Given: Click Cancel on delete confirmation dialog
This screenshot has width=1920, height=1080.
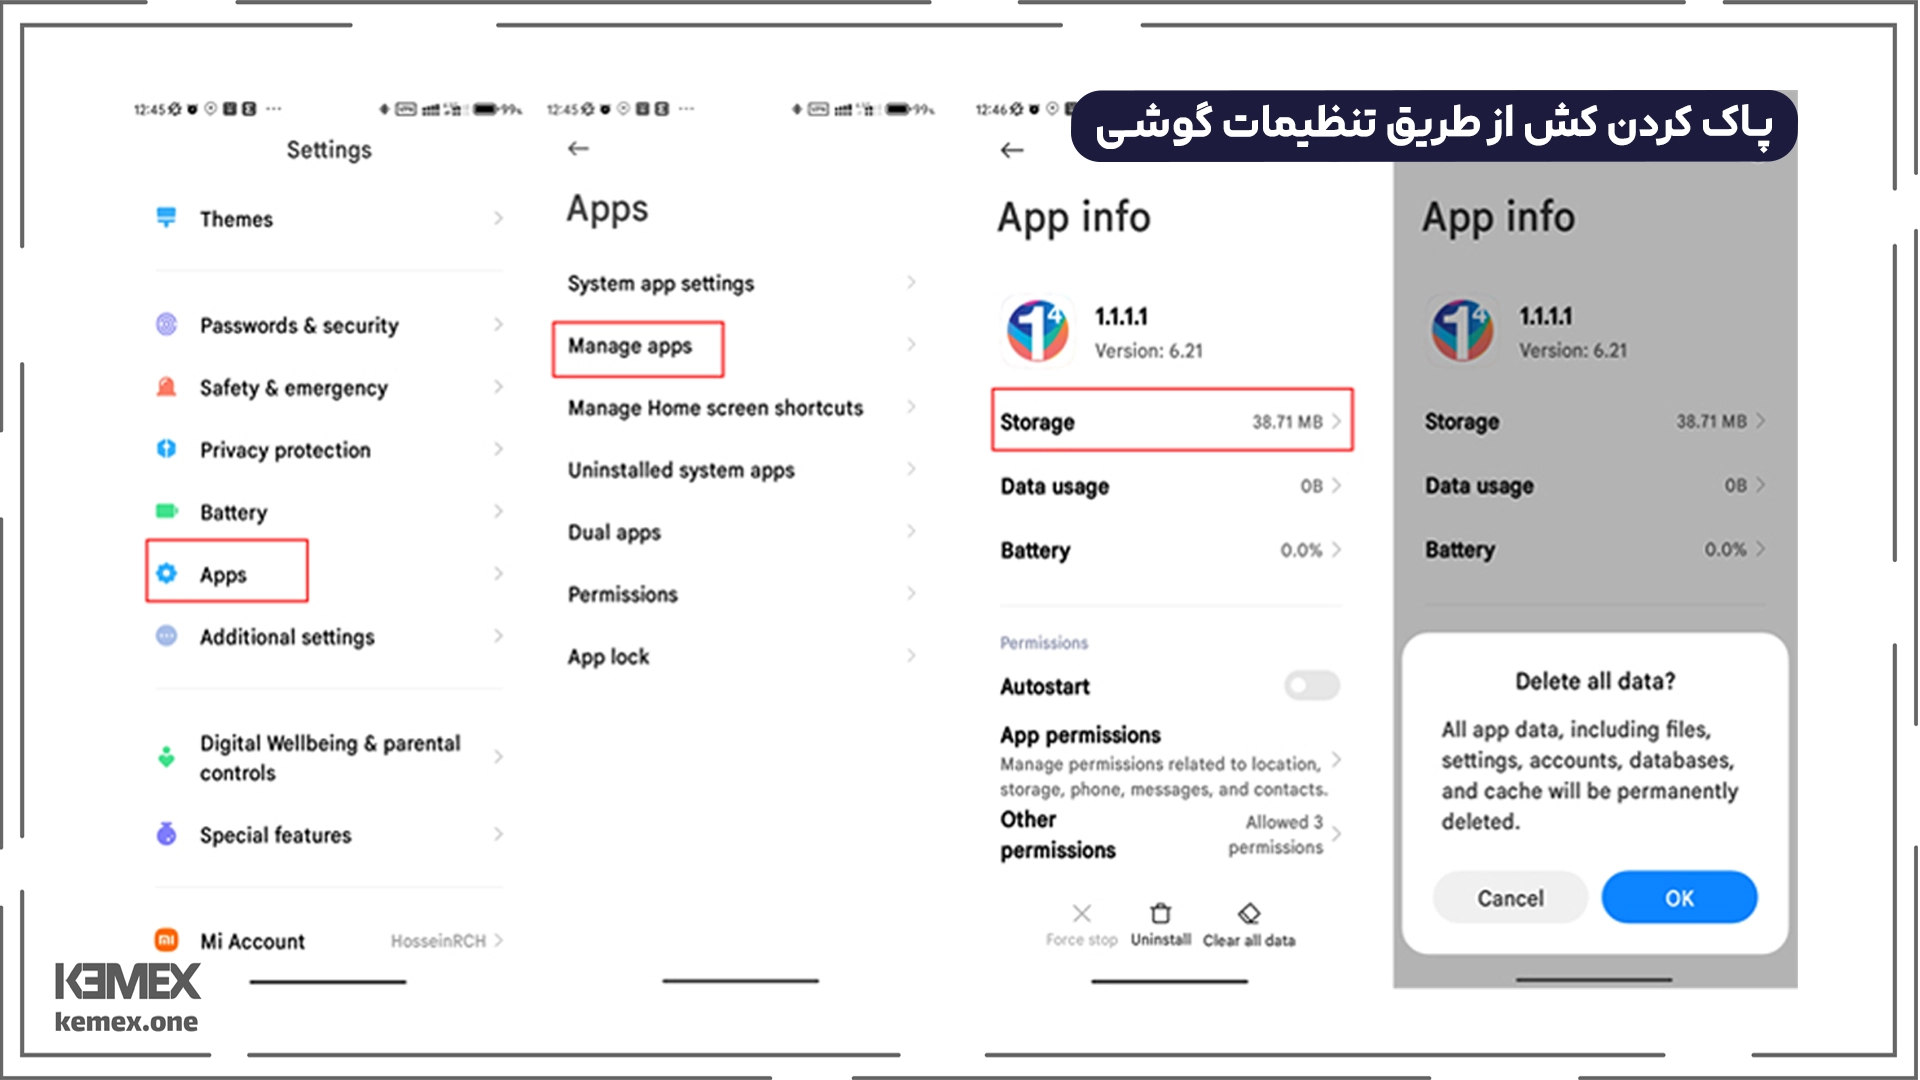Looking at the screenshot, I should 1511,898.
